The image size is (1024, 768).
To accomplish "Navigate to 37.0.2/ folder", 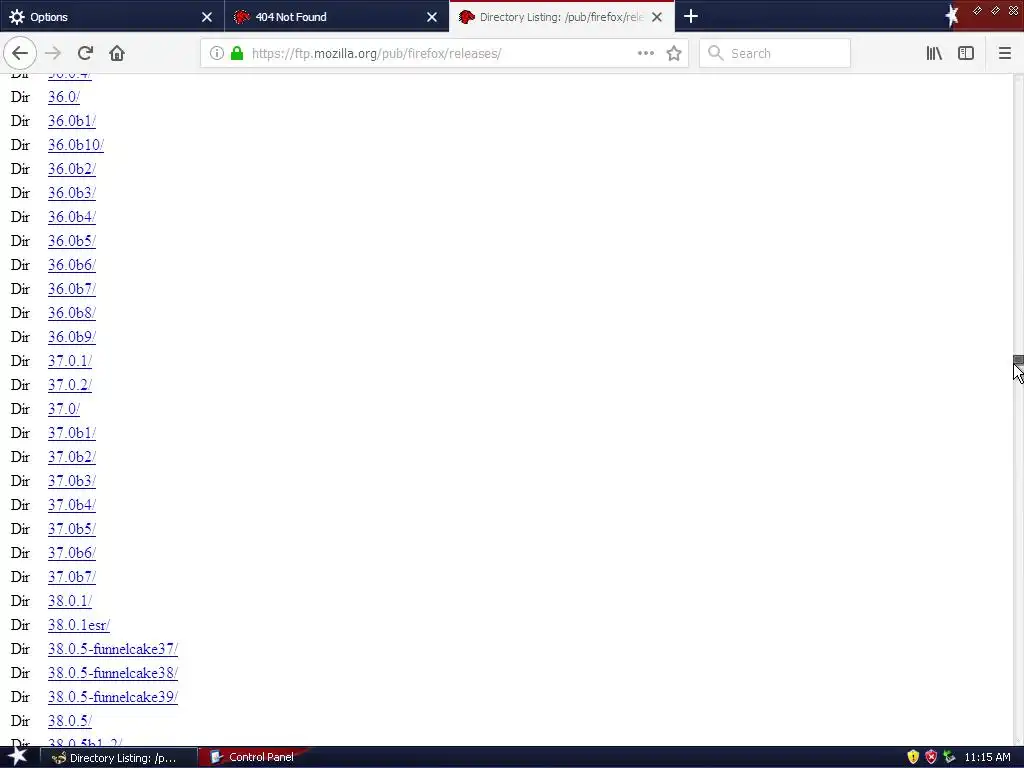I will pos(70,385).
